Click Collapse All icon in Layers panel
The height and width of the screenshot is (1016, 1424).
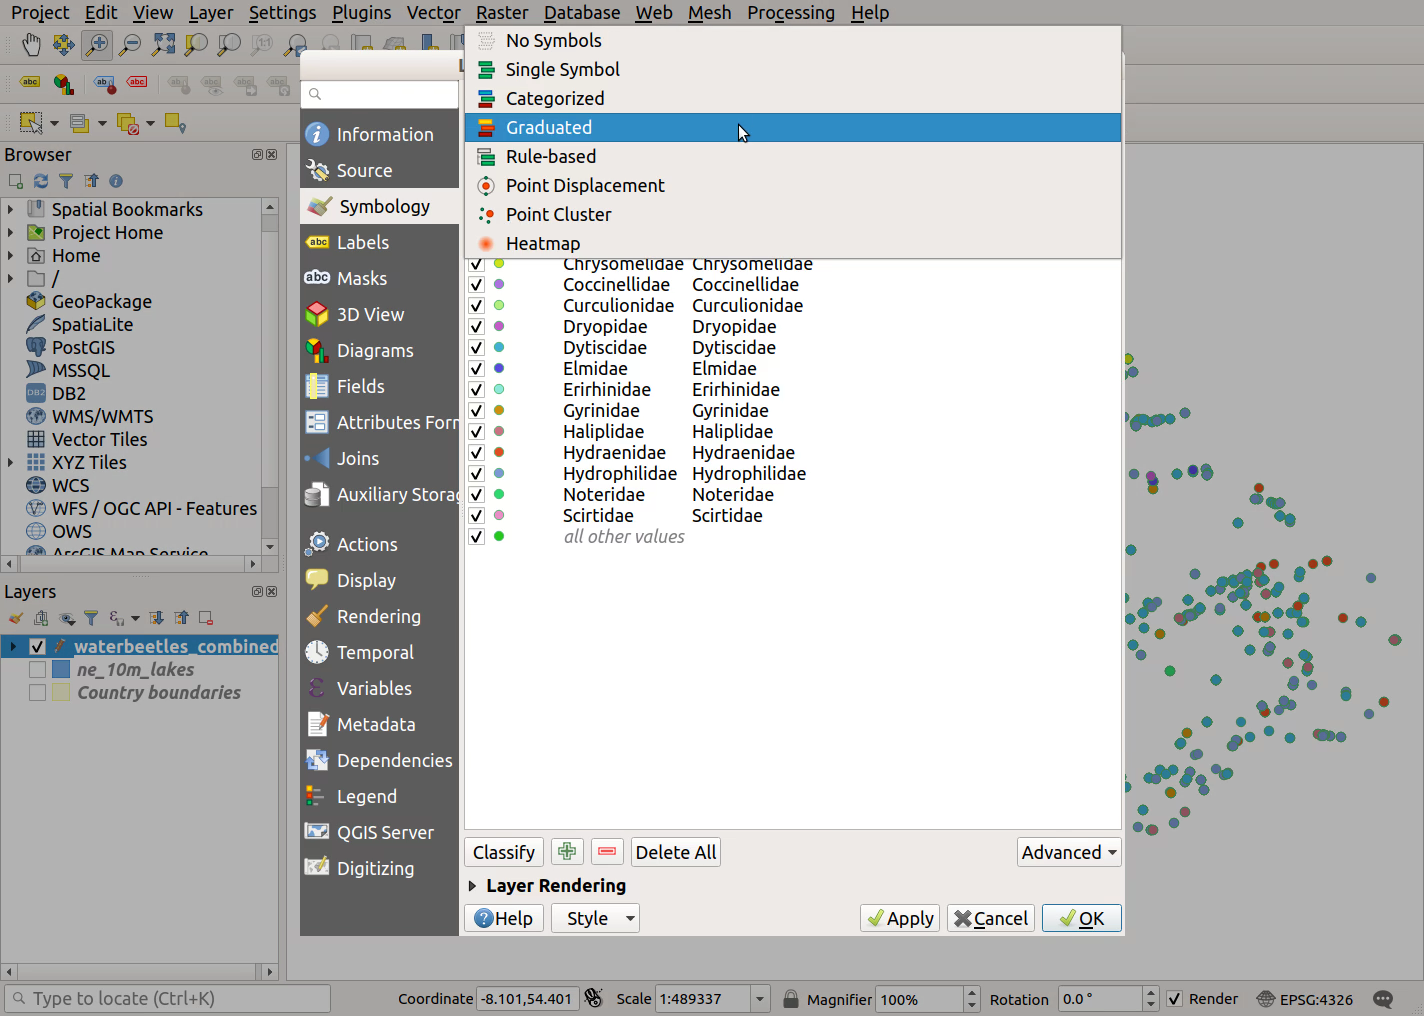click(x=181, y=618)
